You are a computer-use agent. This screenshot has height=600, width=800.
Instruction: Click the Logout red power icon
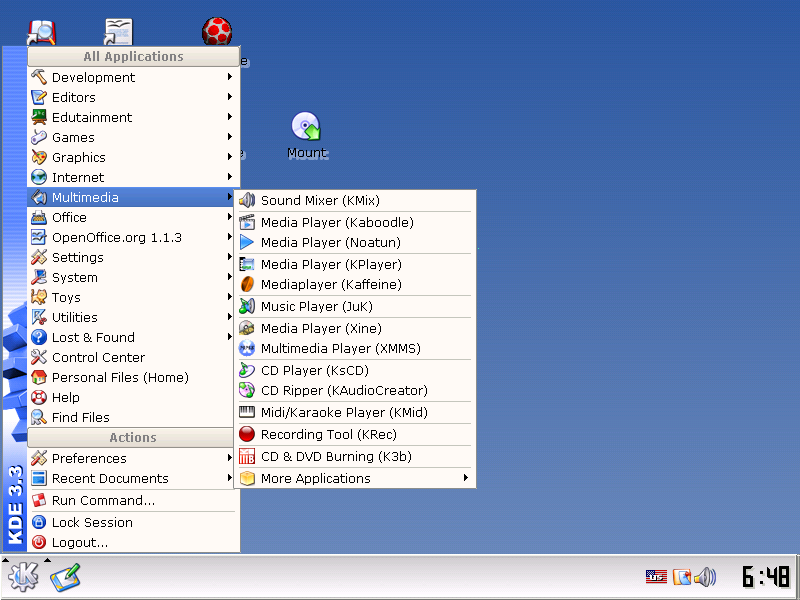click(x=39, y=542)
